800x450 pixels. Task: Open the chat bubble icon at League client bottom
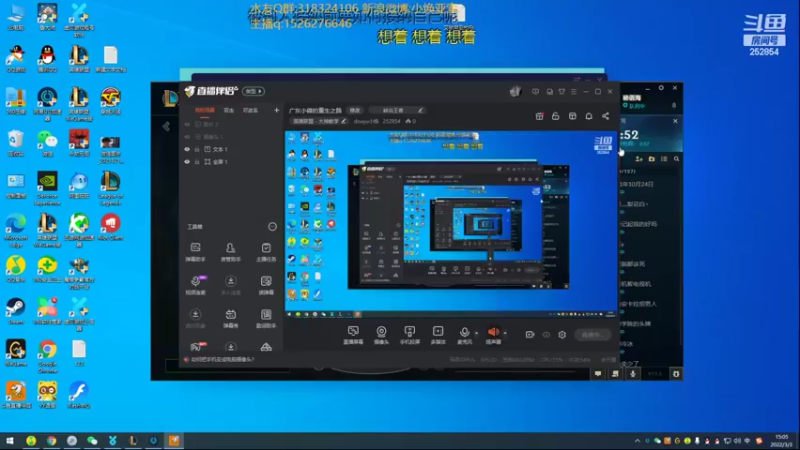point(598,374)
